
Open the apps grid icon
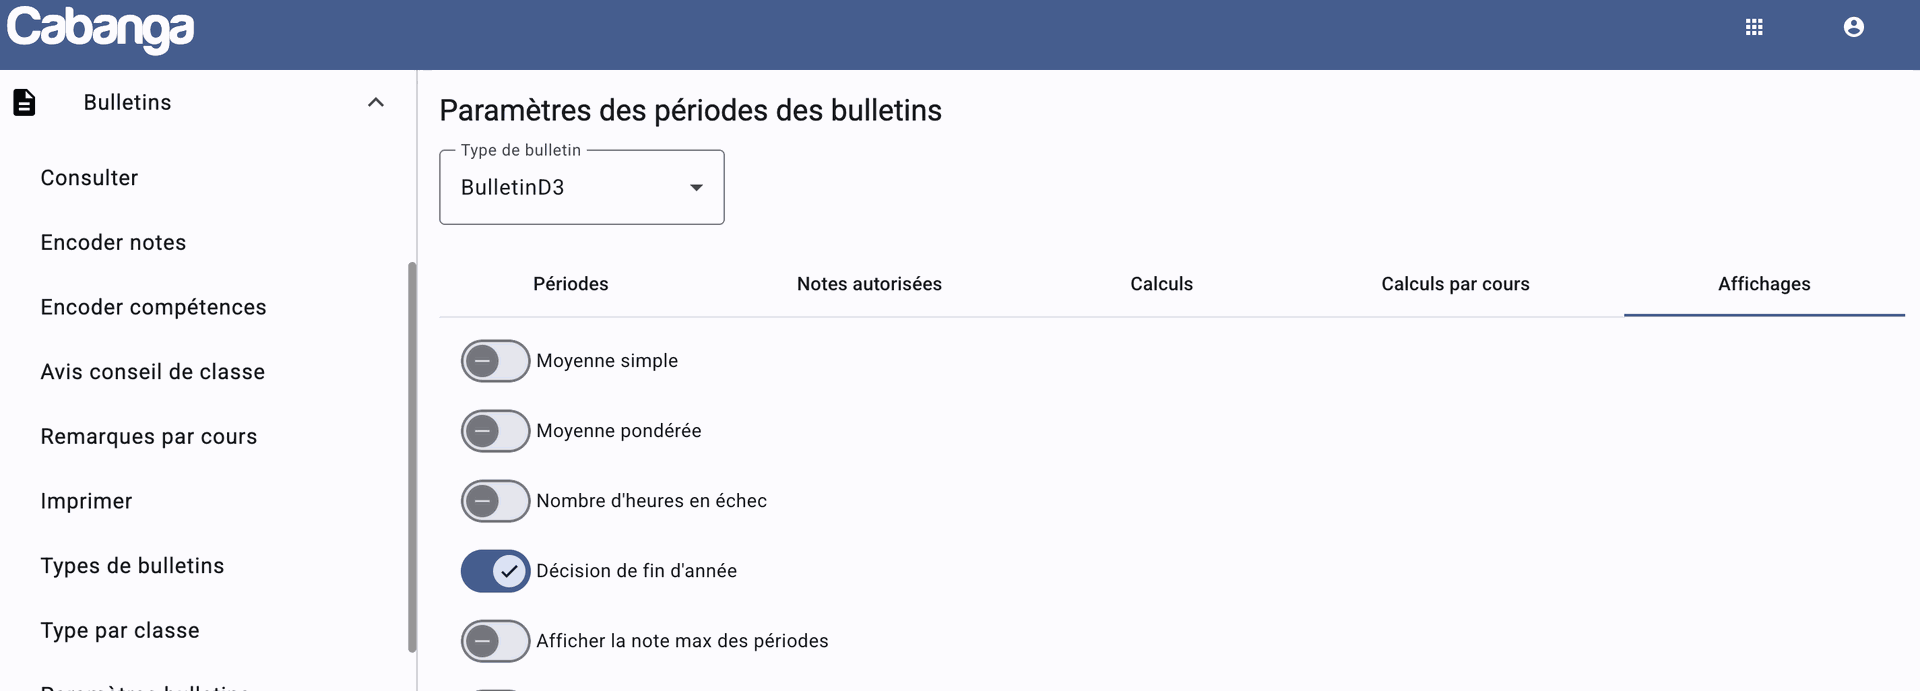point(1754,27)
